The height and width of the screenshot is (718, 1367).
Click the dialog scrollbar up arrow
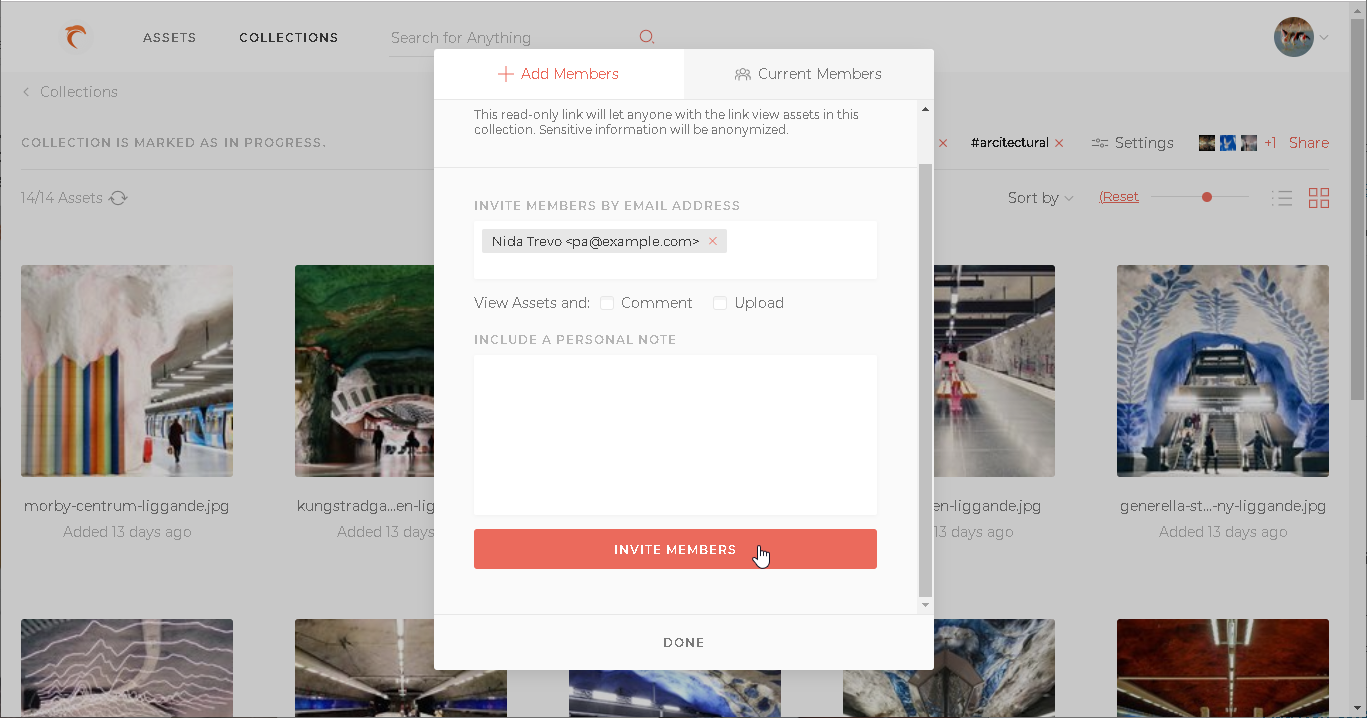925,109
